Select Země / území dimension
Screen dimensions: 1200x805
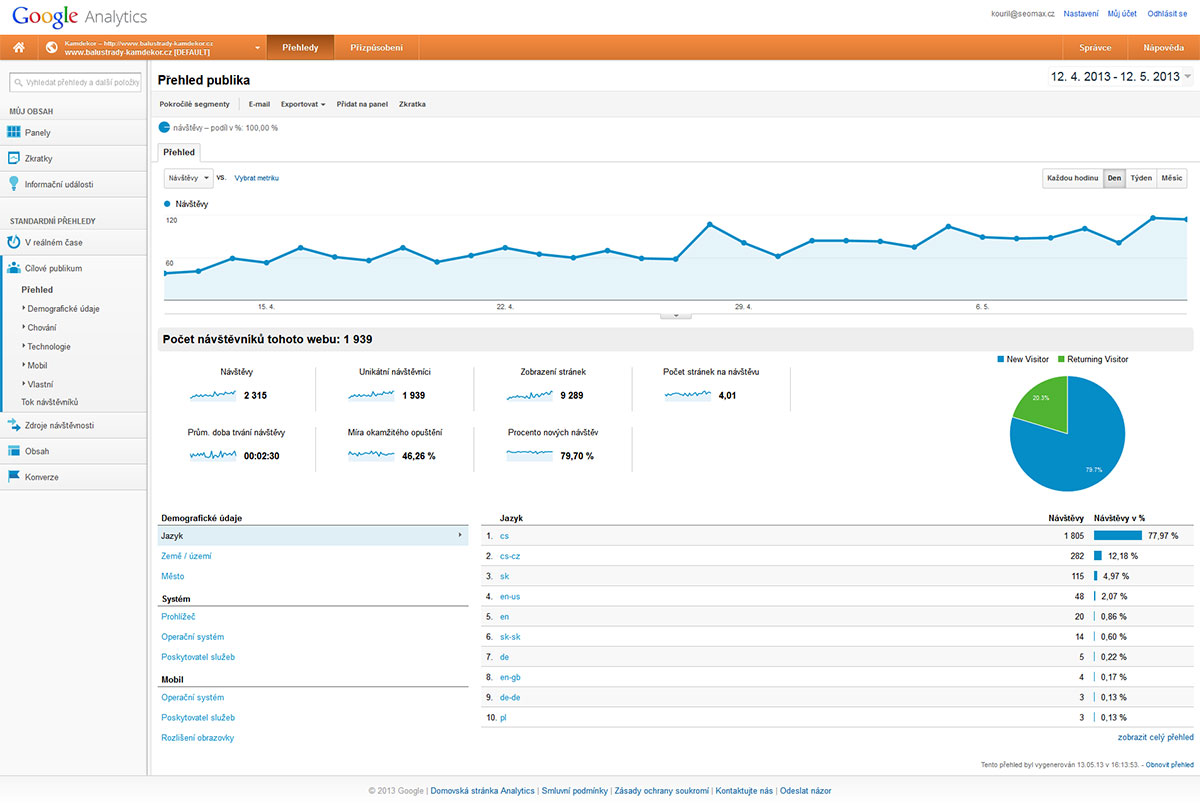point(186,556)
